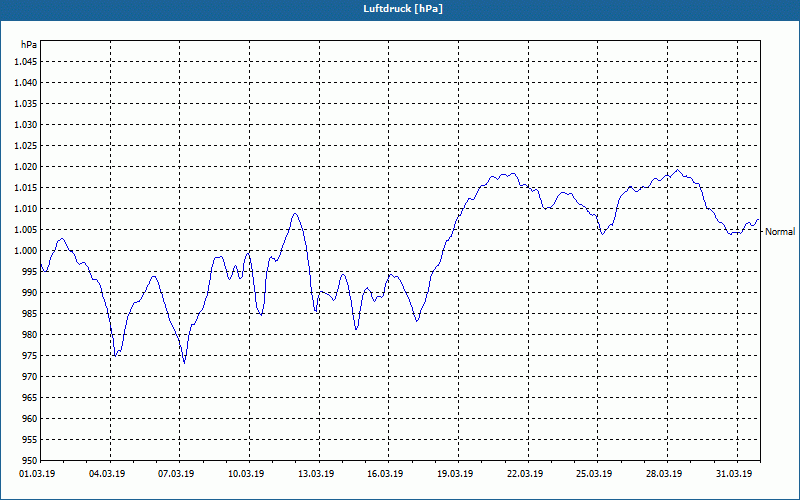The image size is (800, 500).
Task: Click the 995 y-axis value
Action: click(x=30, y=271)
